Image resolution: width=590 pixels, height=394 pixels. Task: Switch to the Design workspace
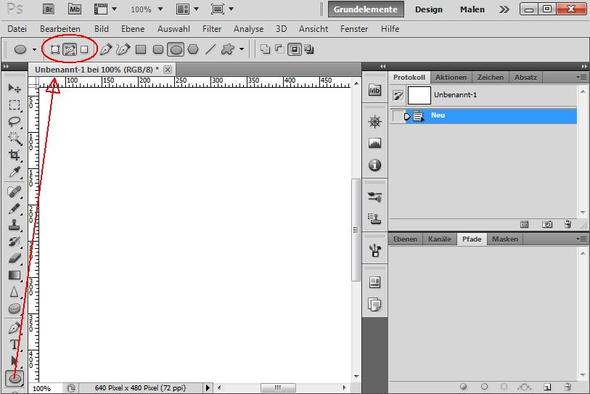pos(429,9)
